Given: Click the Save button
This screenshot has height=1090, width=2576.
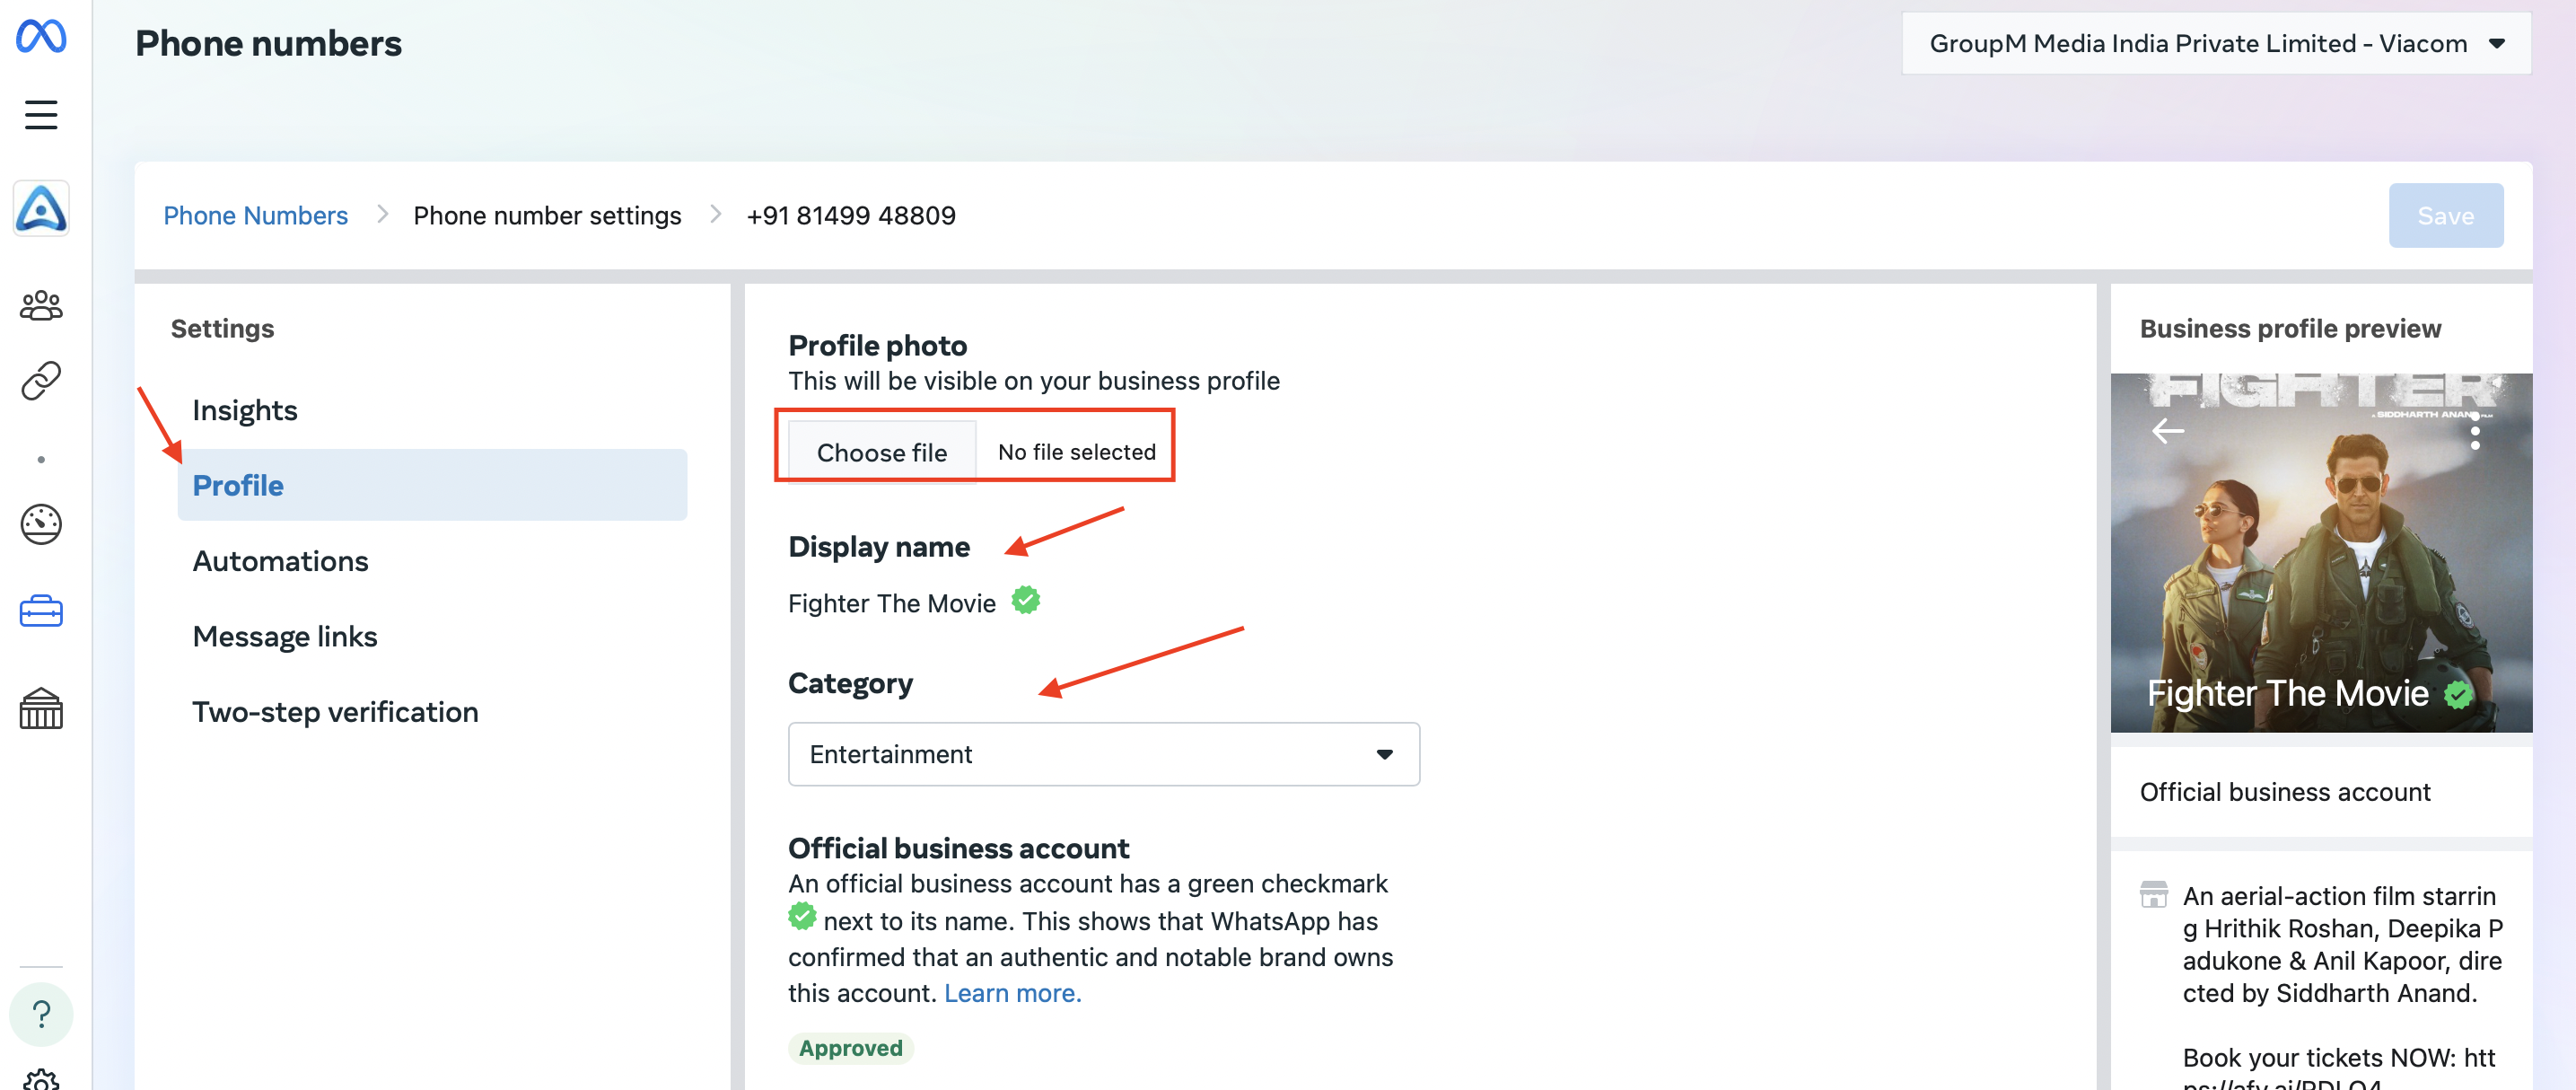Looking at the screenshot, I should click(2445, 215).
